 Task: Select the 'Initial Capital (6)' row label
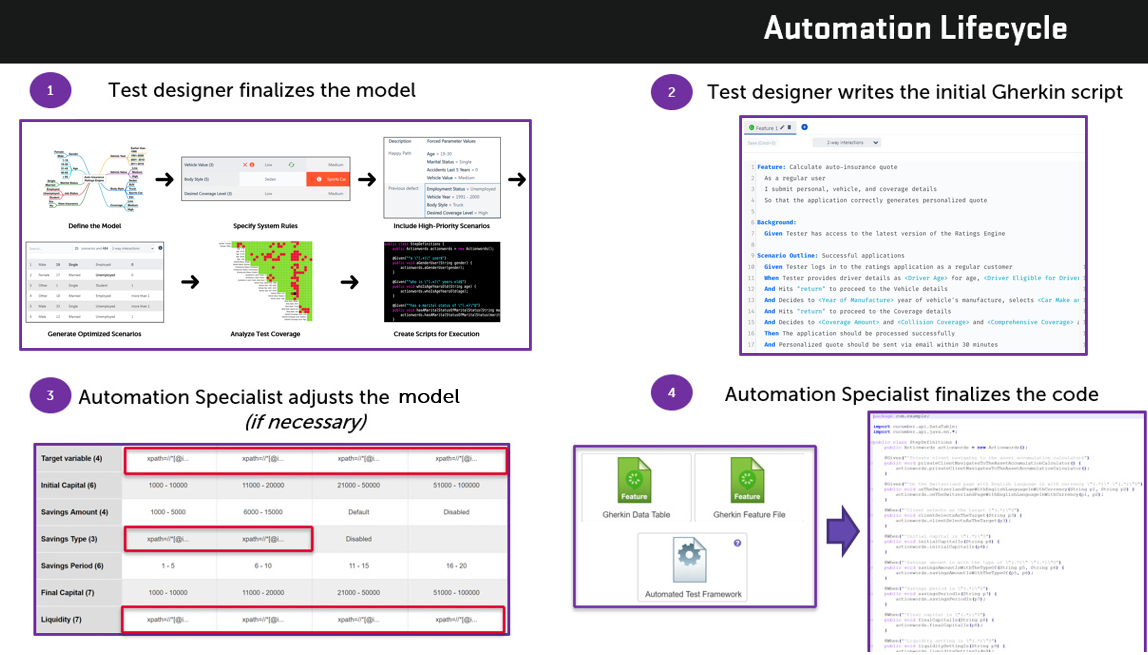68,485
